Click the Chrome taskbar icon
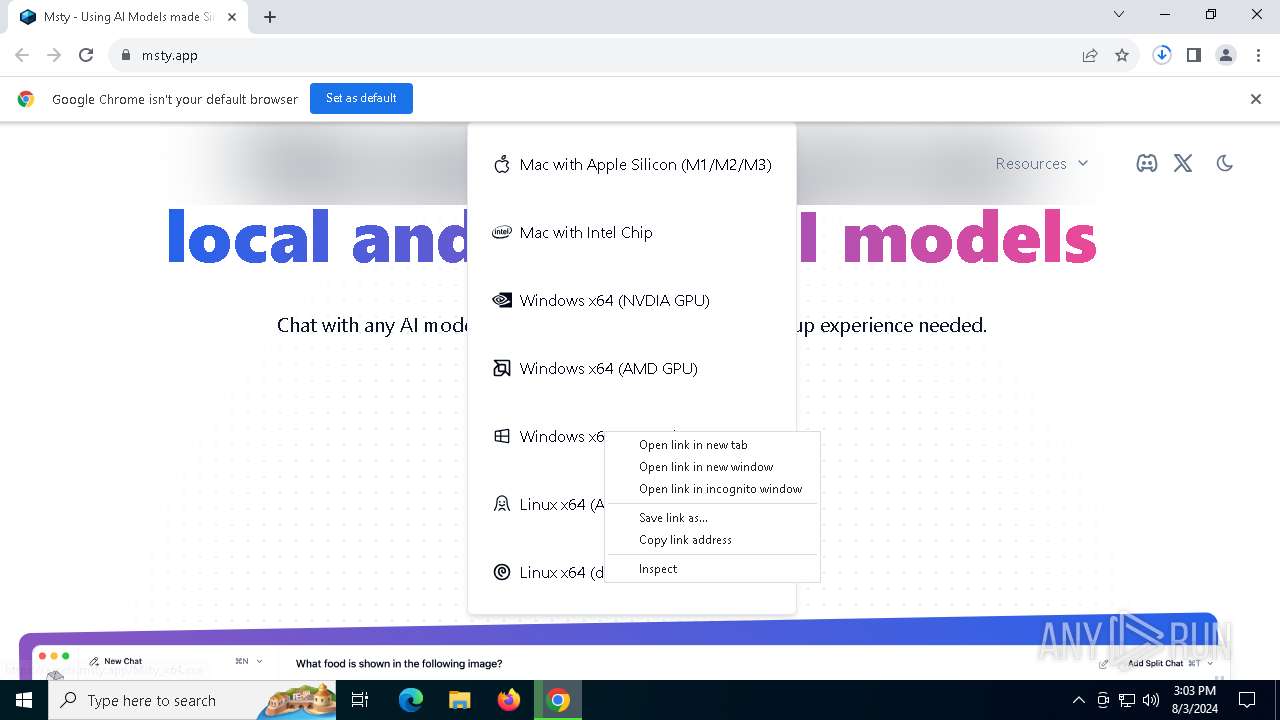1280x720 pixels. [x=558, y=700]
